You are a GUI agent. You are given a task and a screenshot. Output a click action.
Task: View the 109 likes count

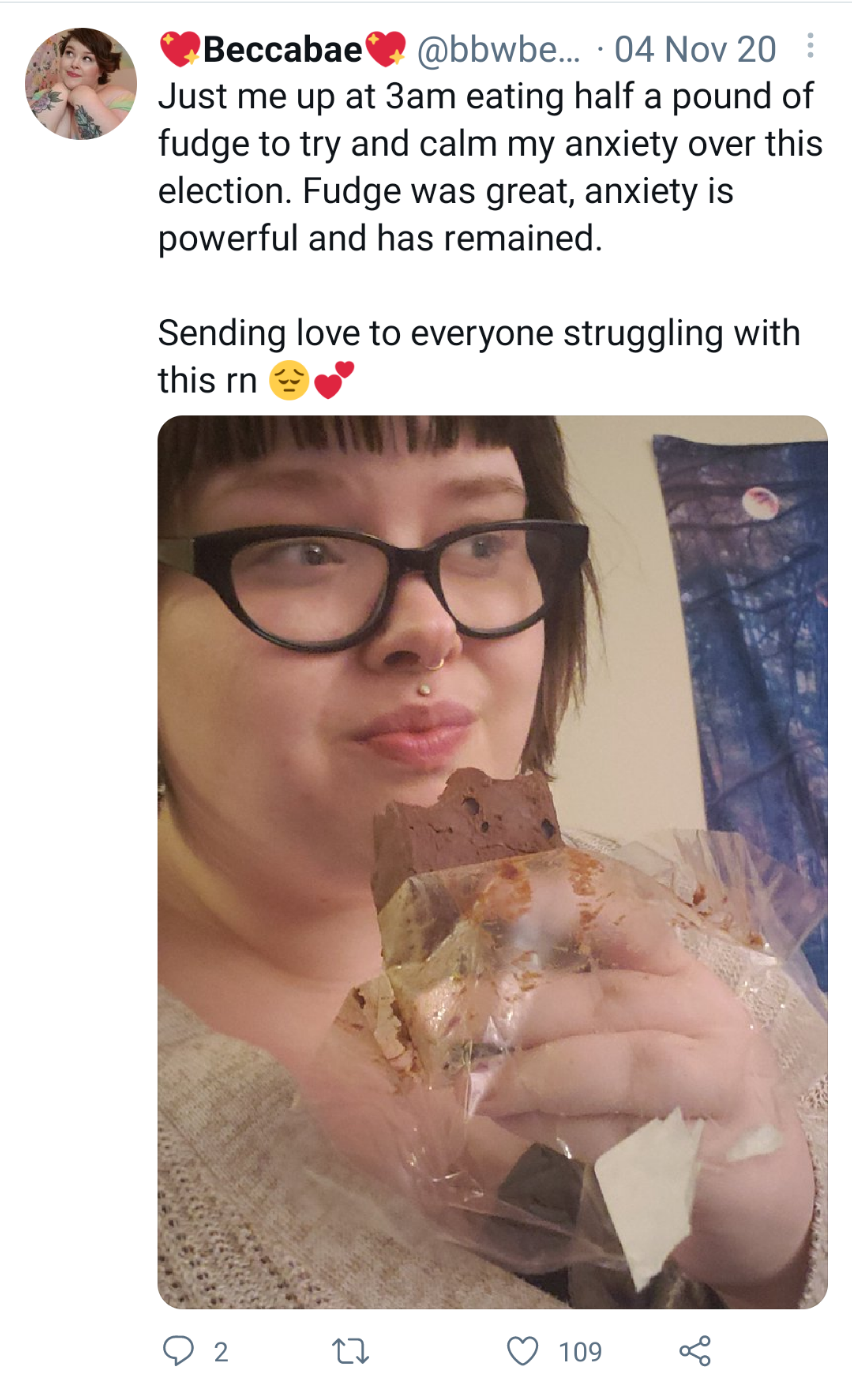(x=580, y=1353)
